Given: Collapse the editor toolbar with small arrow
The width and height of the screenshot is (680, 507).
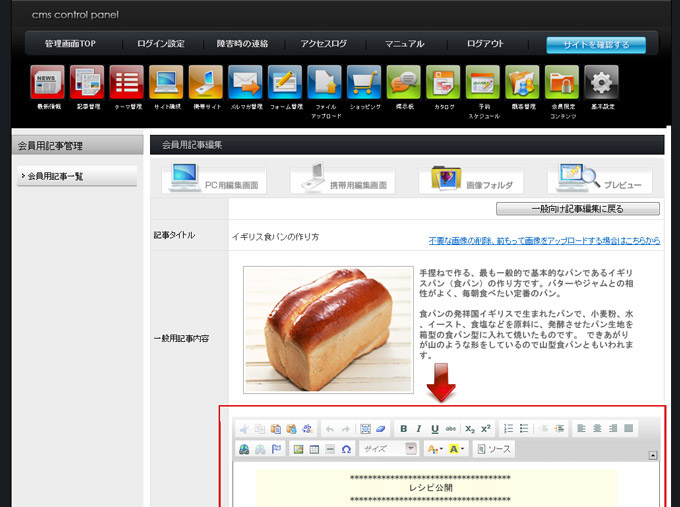Looking at the screenshot, I should pyautogui.click(x=653, y=455).
